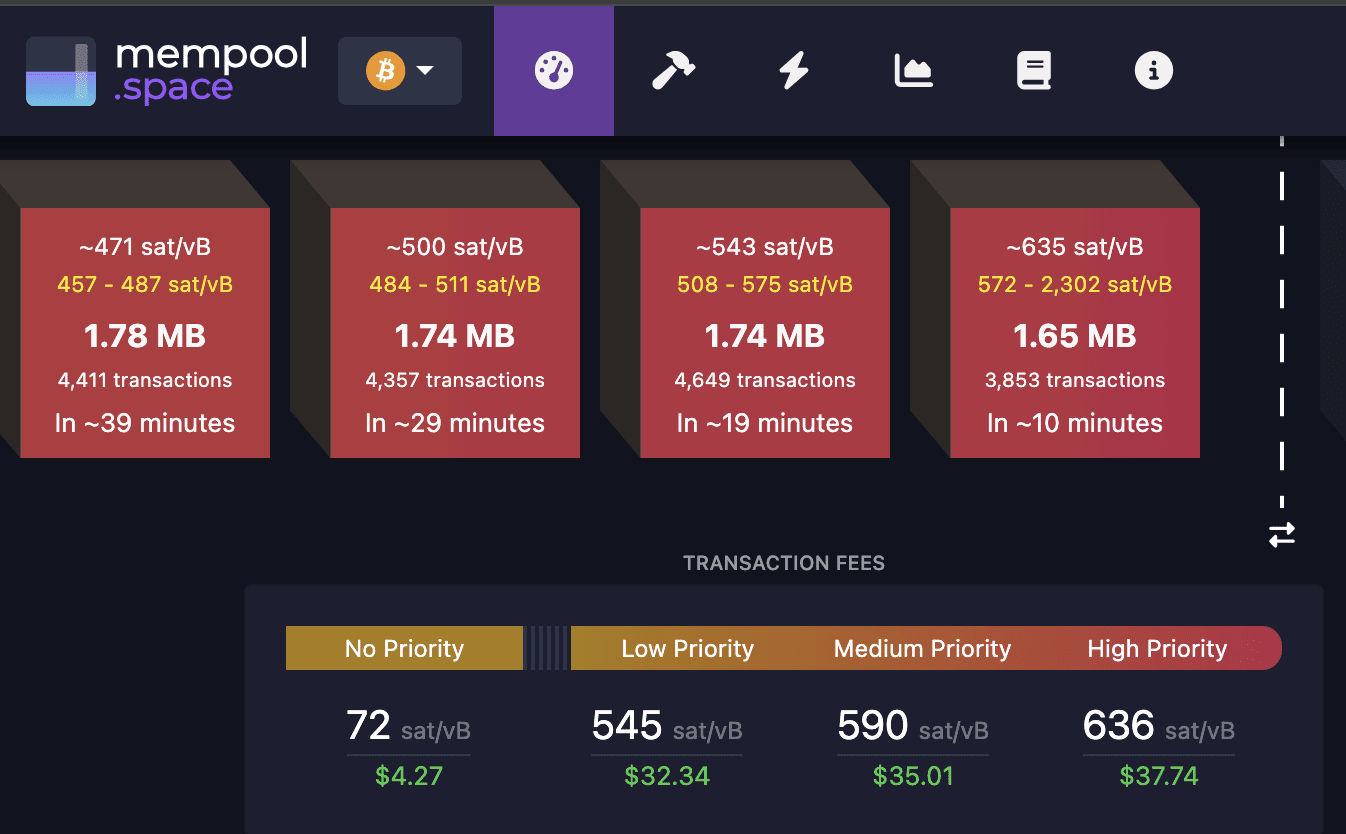Click the 1.78 MB block size
The height and width of the screenshot is (834, 1346).
[x=145, y=336]
